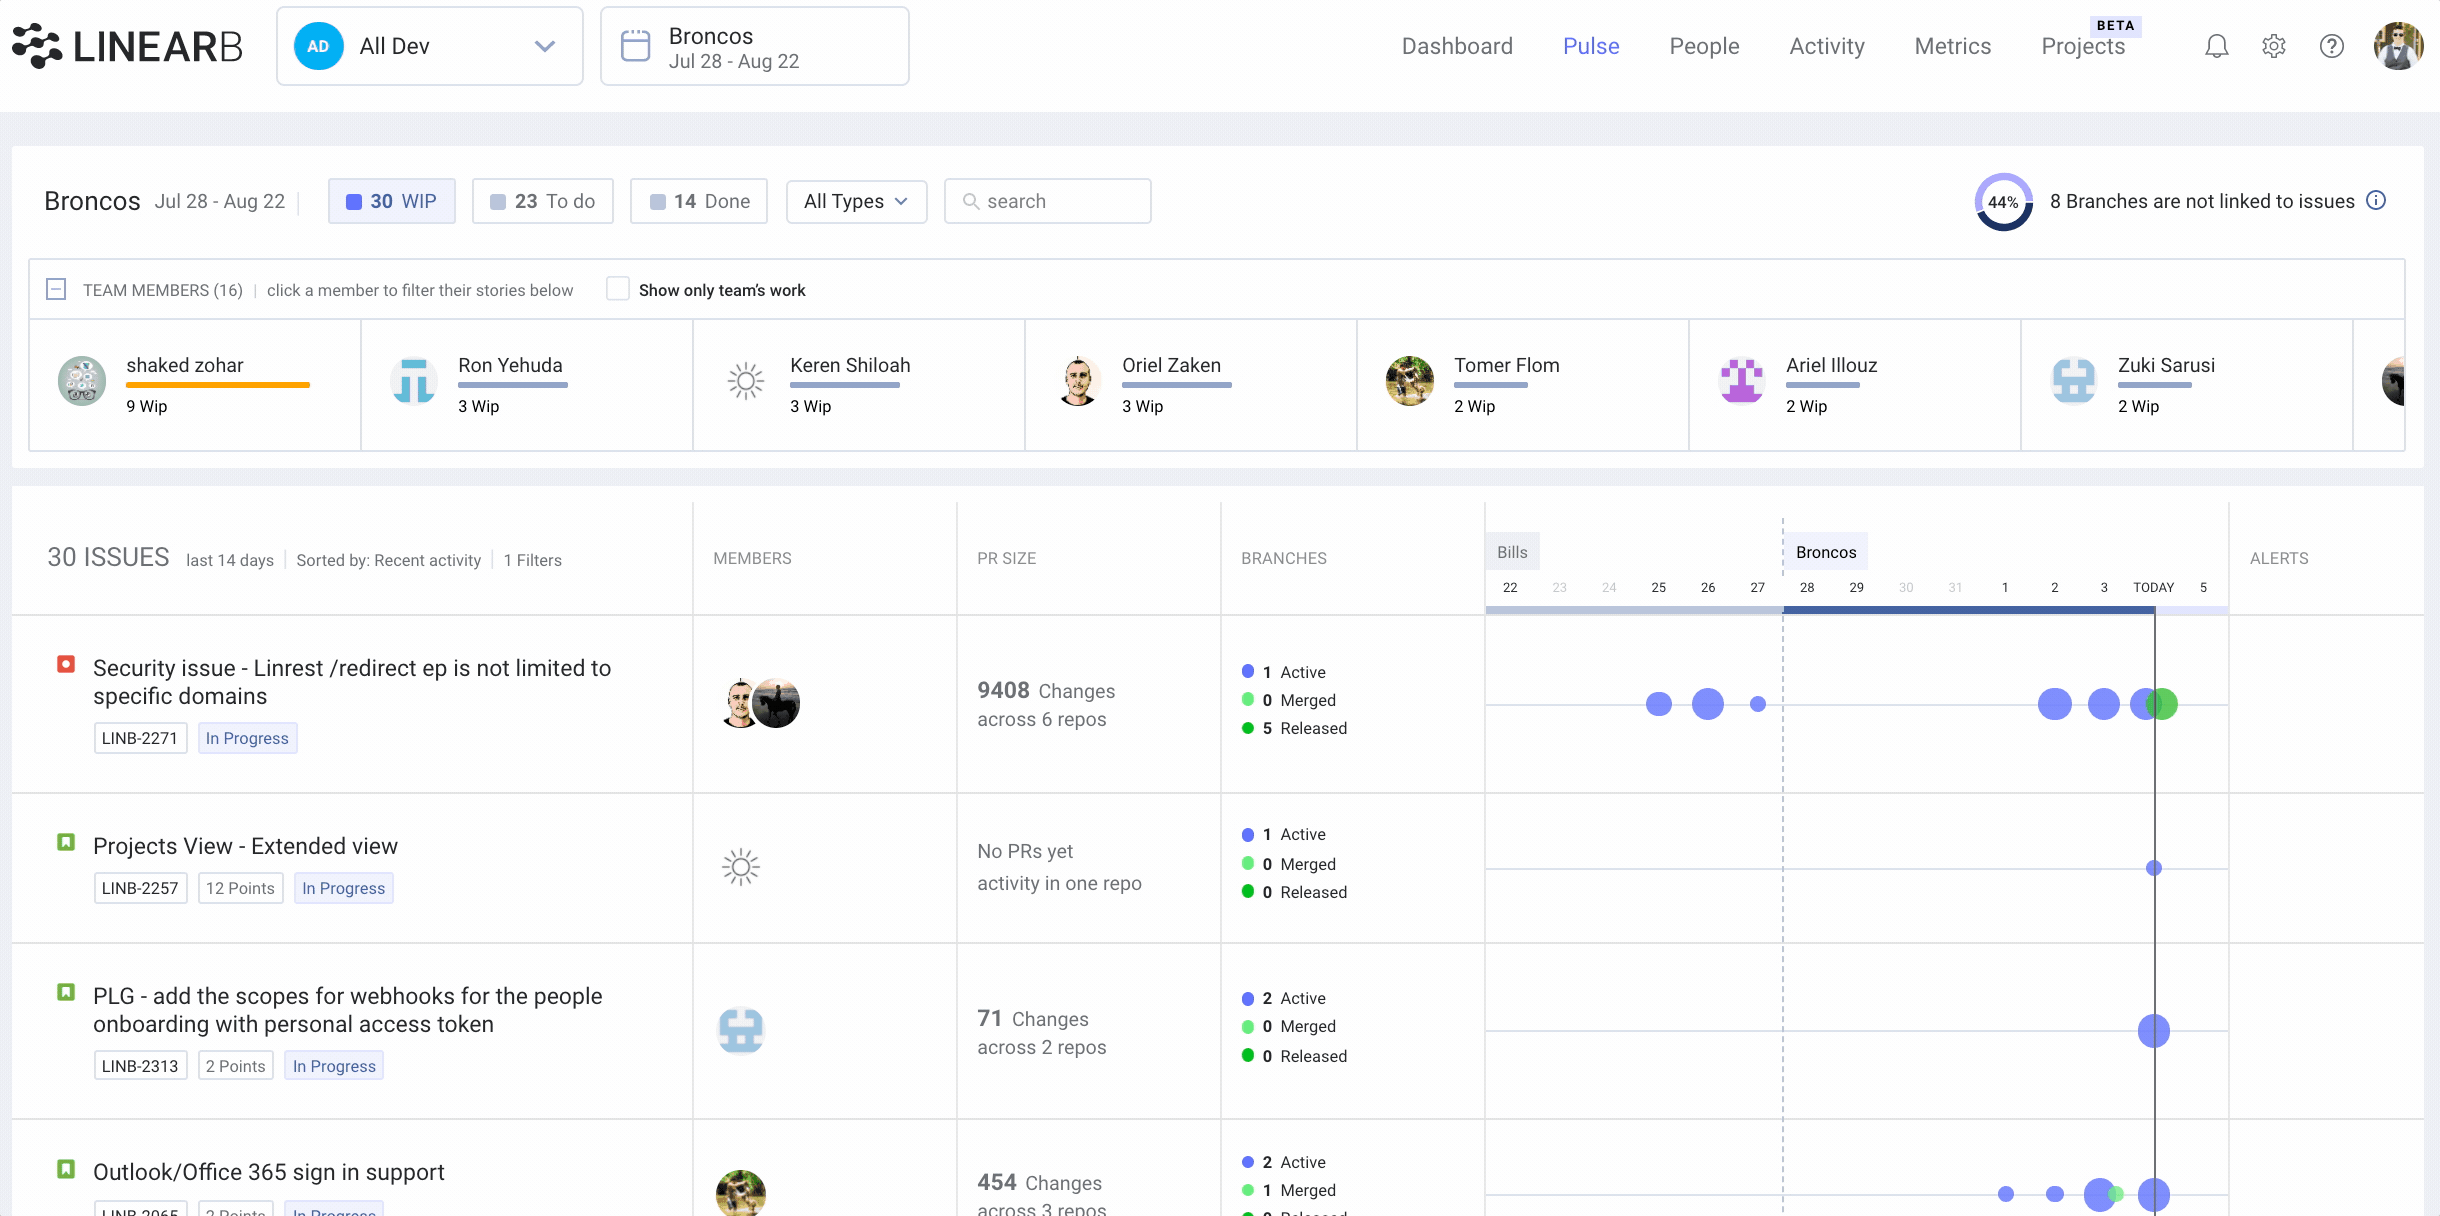Click Oriel Zaken's avatar
This screenshot has height=1216, width=2440.
coord(1078,381)
